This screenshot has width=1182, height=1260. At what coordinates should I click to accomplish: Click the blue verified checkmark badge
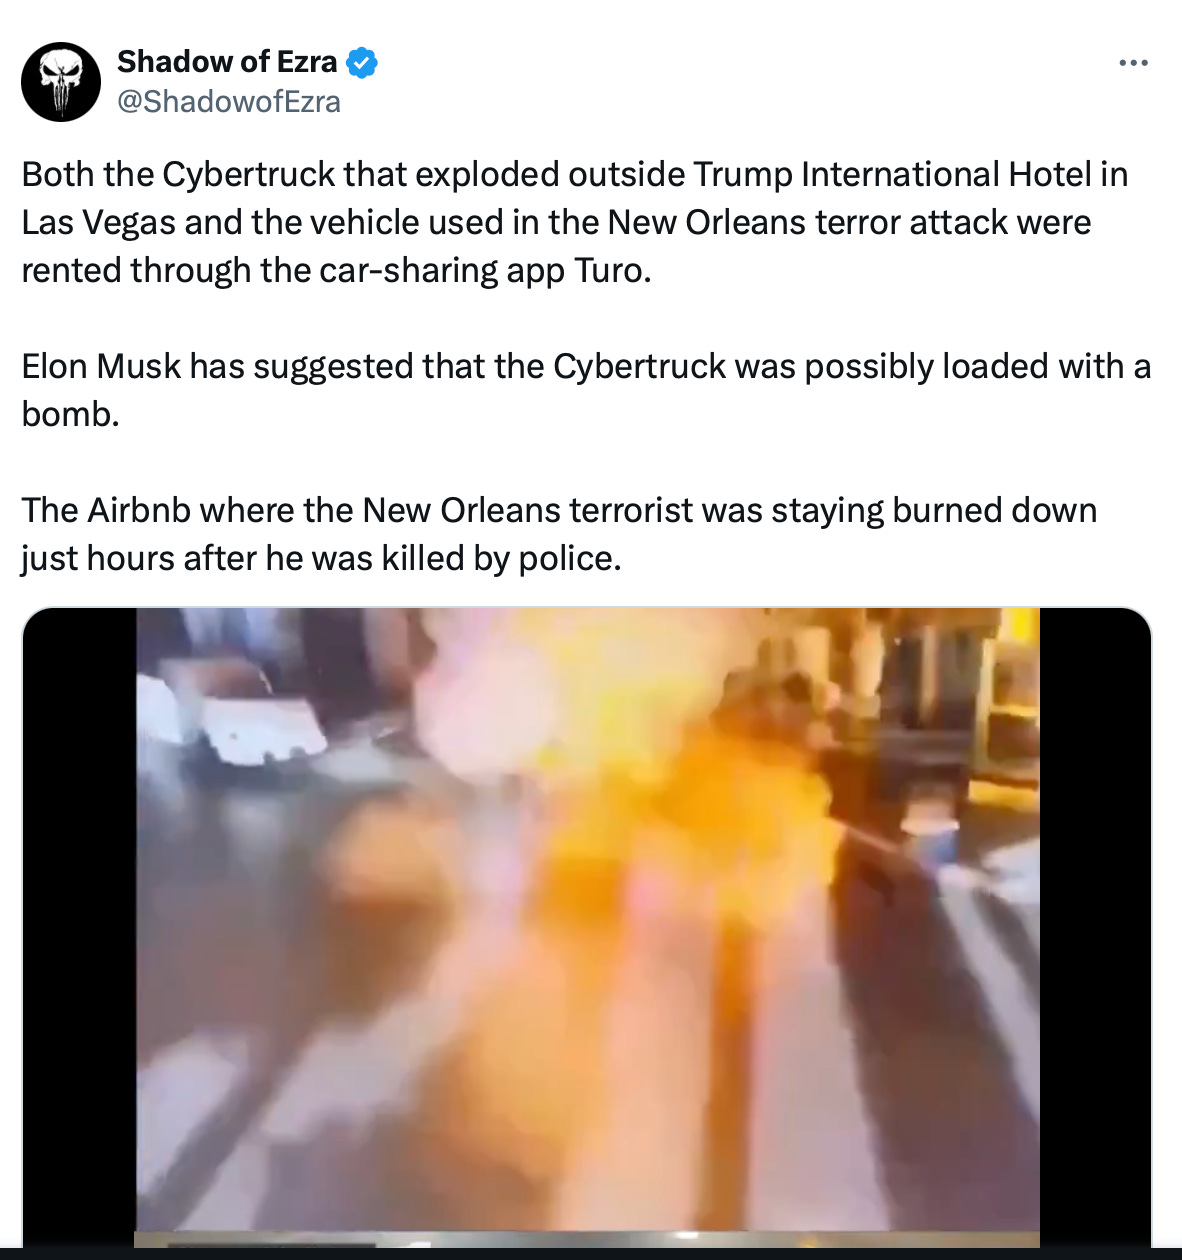[361, 63]
